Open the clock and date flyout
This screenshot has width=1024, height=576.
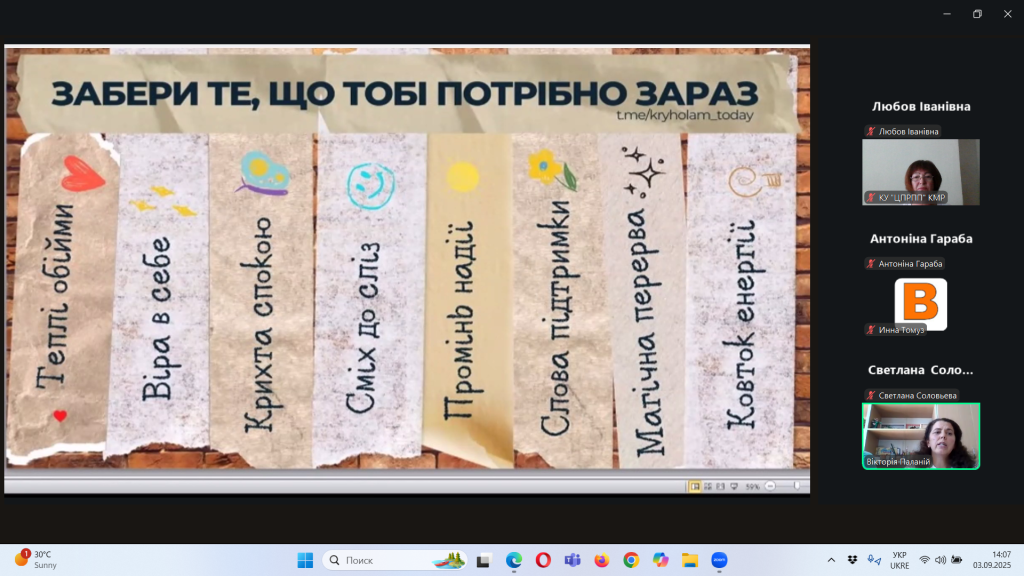pyautogui.click(x=1000, y=560)
